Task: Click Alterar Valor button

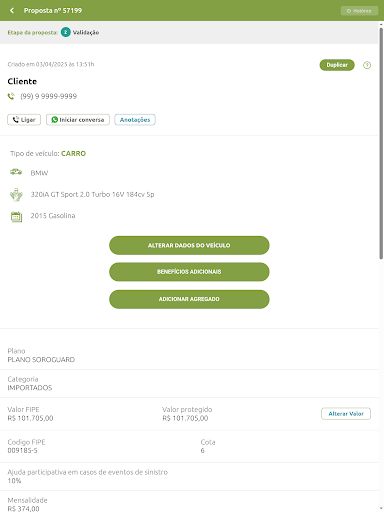Action: coord(346,414)
